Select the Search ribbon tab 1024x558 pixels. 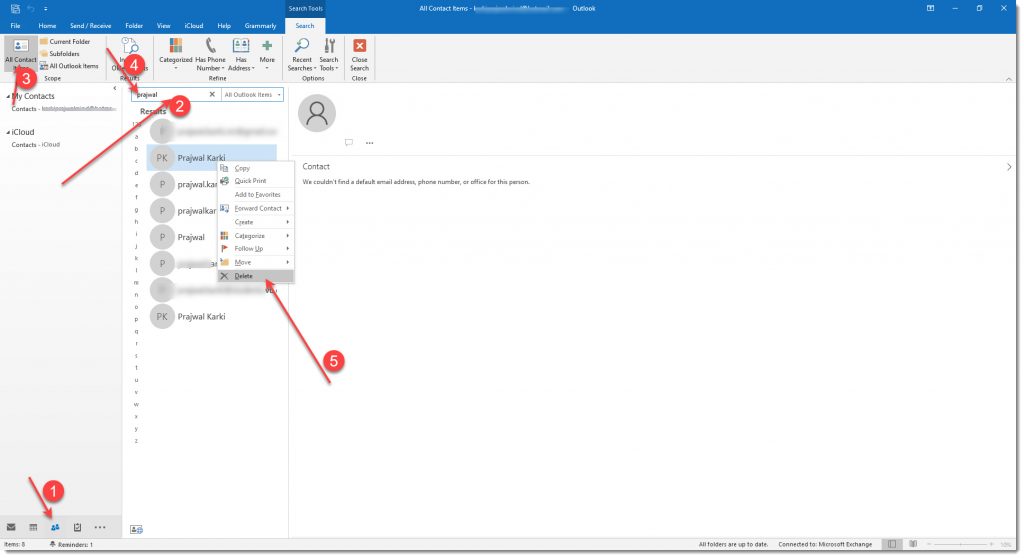[305, 26]
